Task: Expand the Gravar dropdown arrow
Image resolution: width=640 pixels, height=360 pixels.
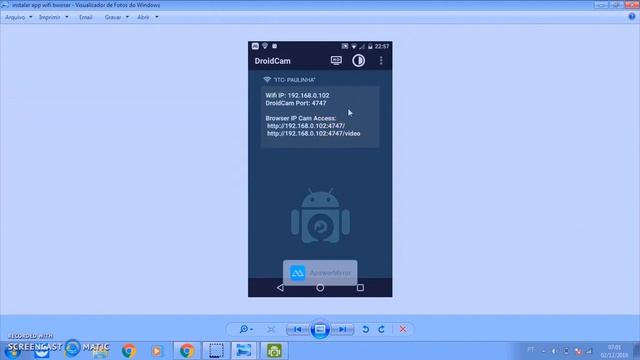Action: click(127, 17)
